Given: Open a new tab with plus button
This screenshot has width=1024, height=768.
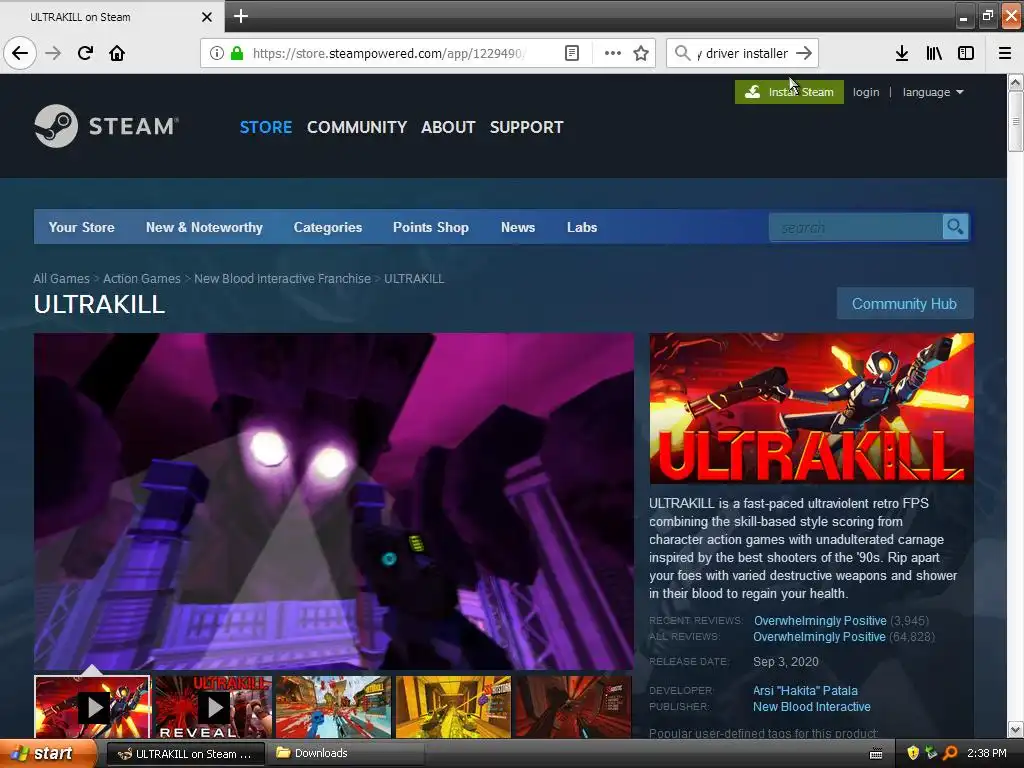Looking at the screenshot, I should 240,16.
